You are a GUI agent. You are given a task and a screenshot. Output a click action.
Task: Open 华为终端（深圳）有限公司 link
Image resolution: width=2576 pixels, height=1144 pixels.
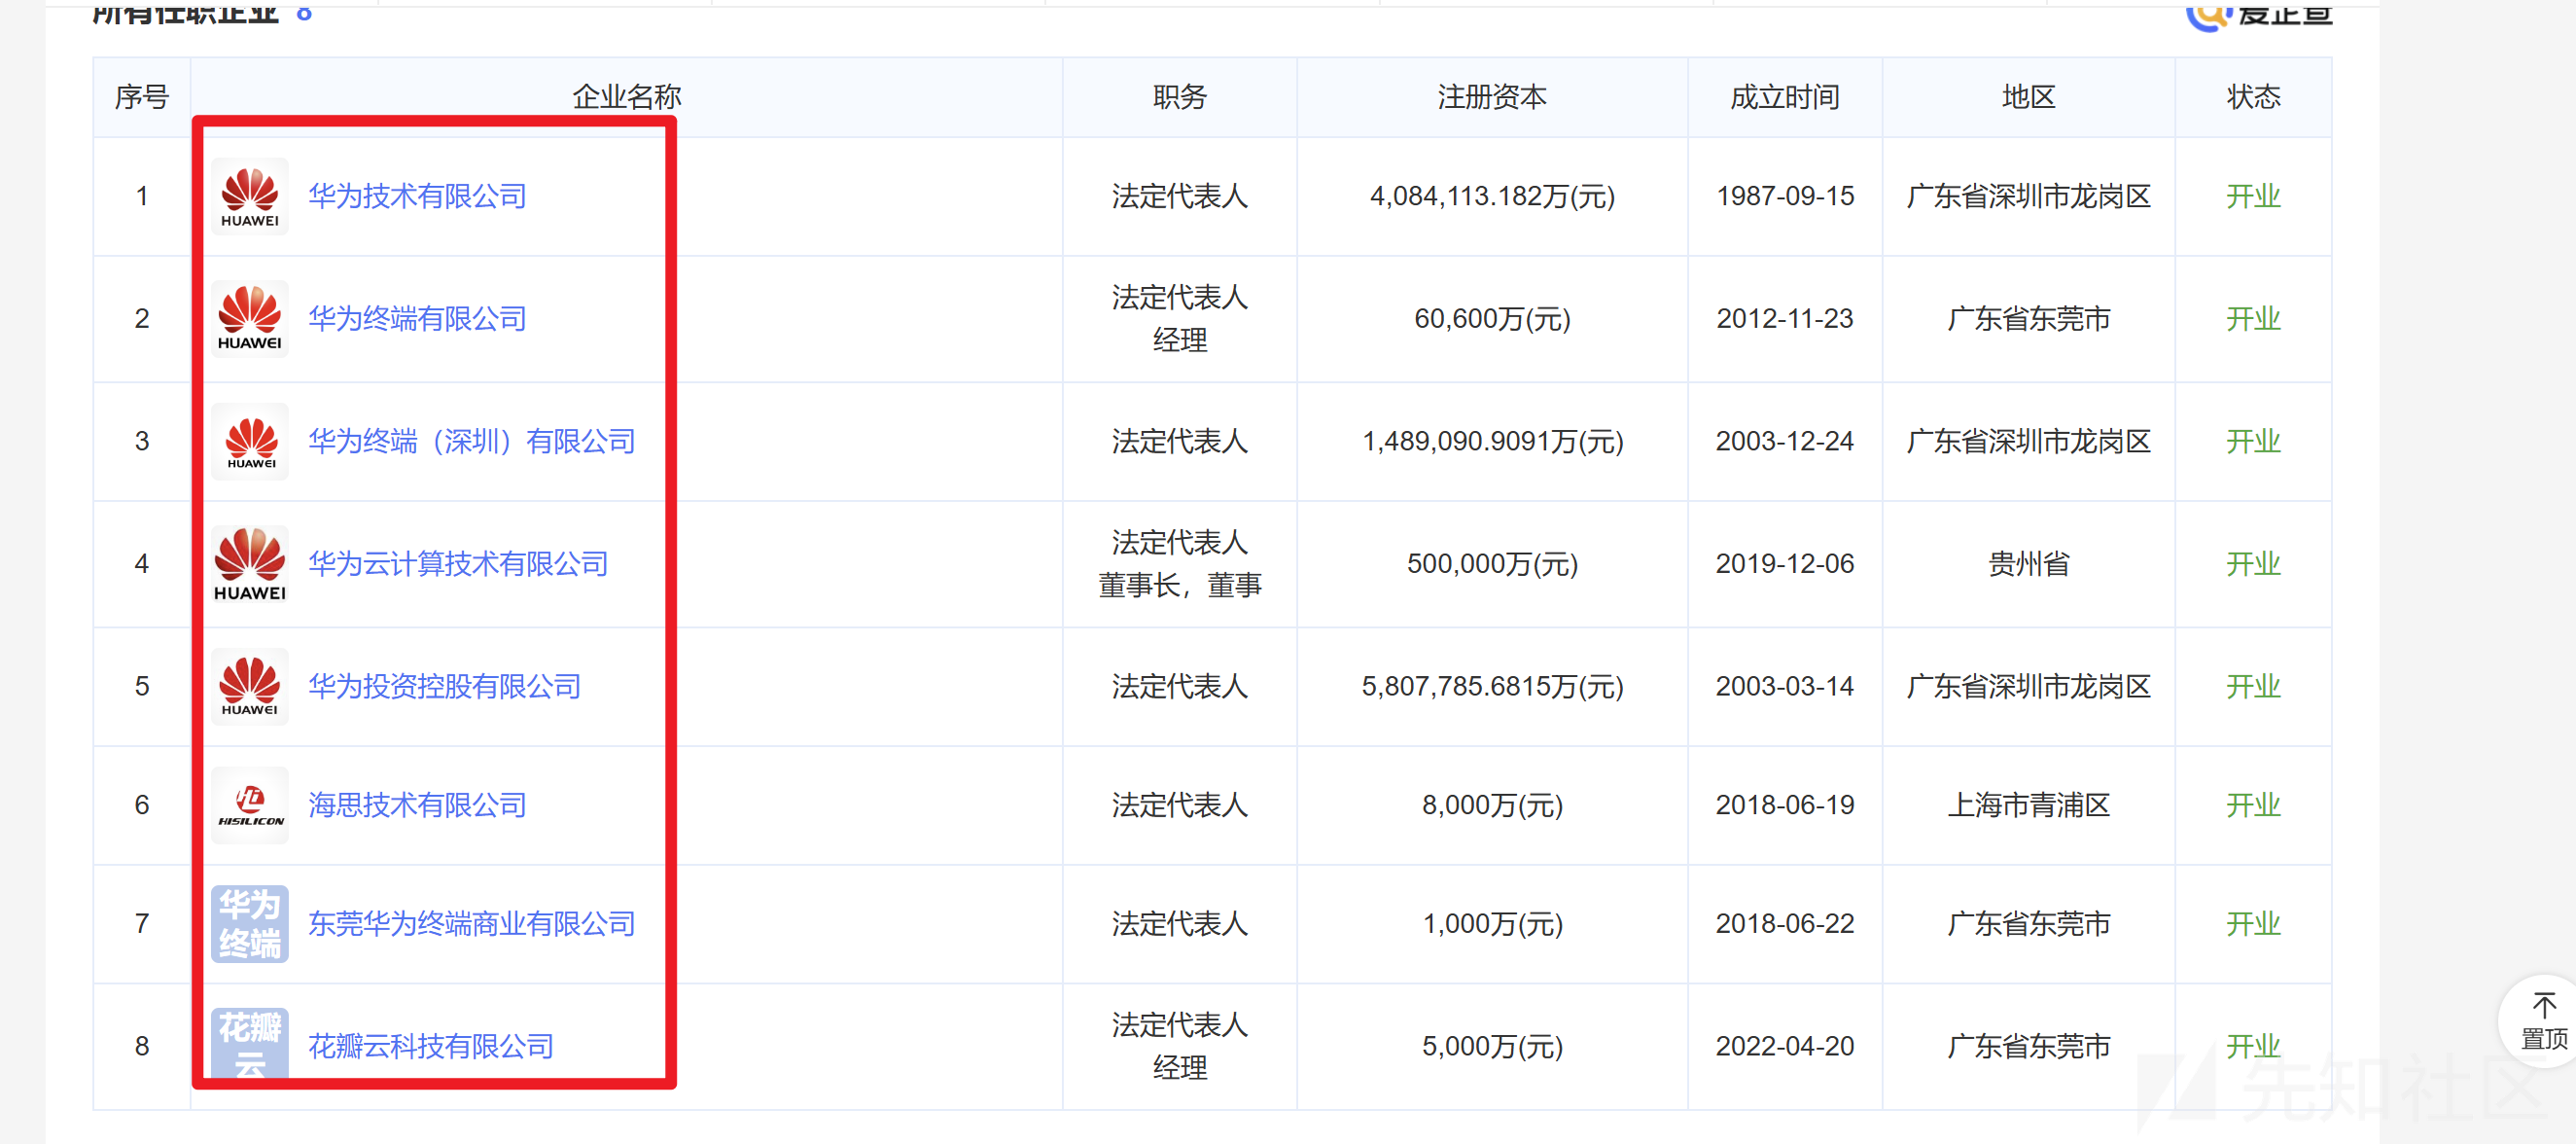coord(471,441)
